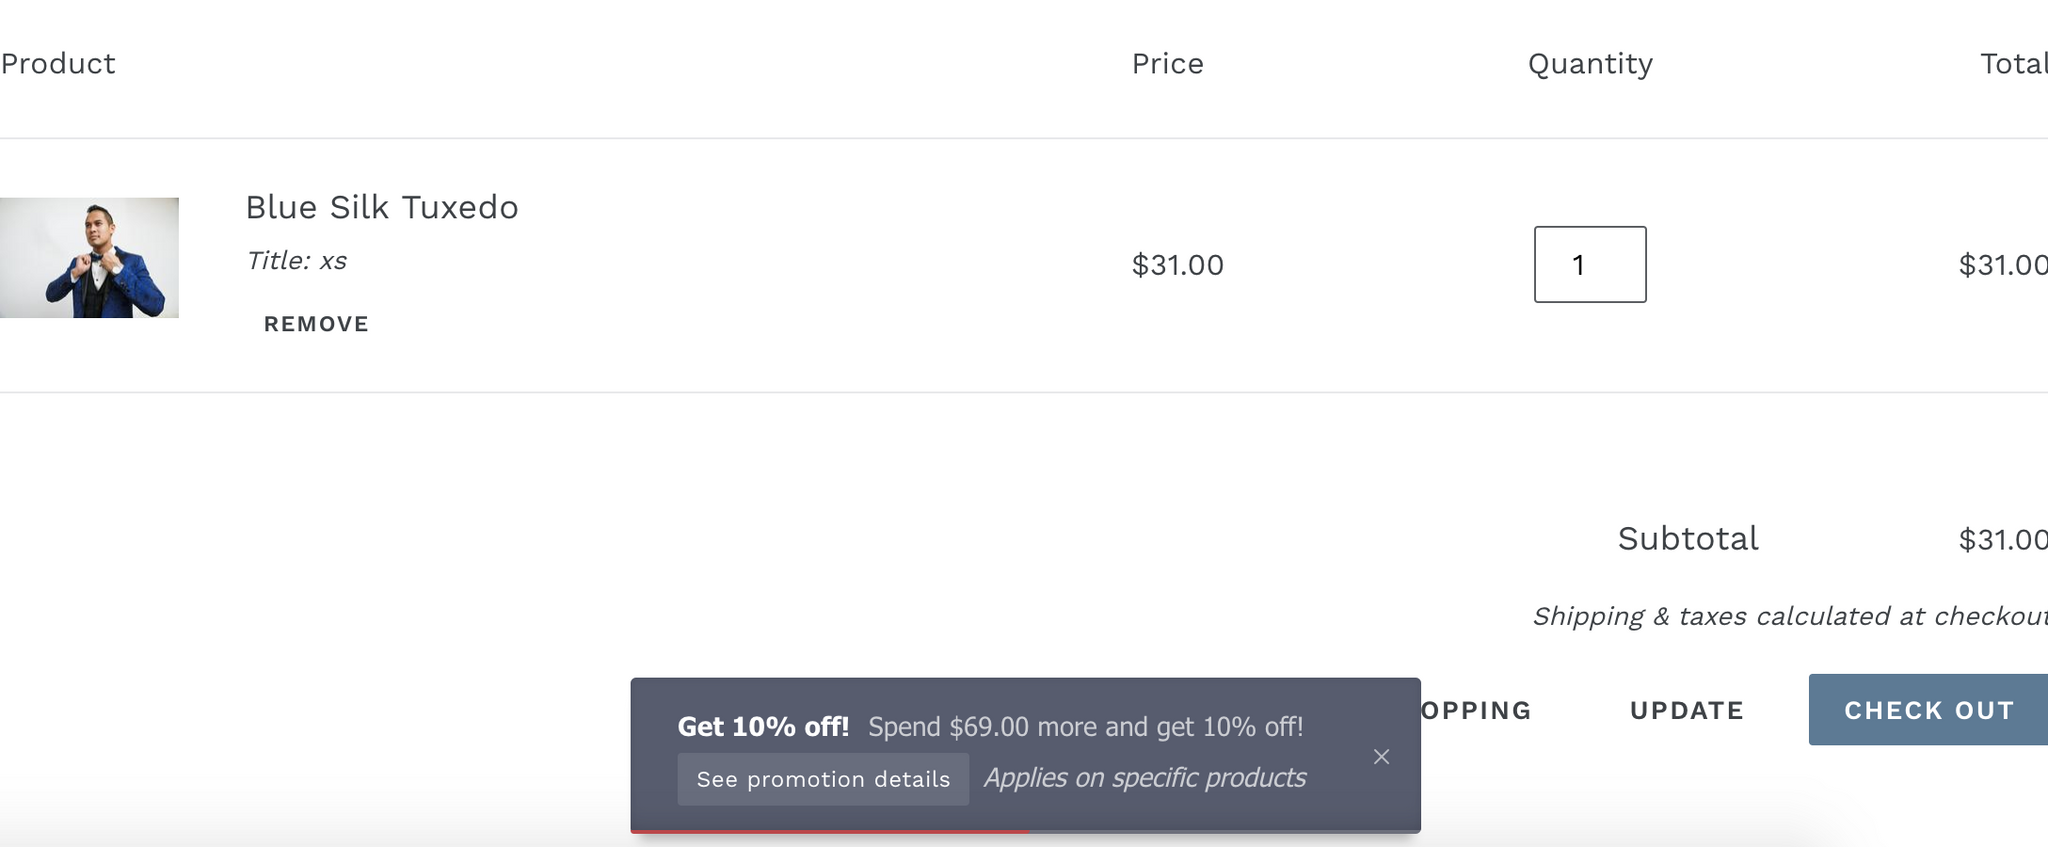Click the shipping and taxes note
The height and width of the screenshot is (847, 2048).
1789,616
